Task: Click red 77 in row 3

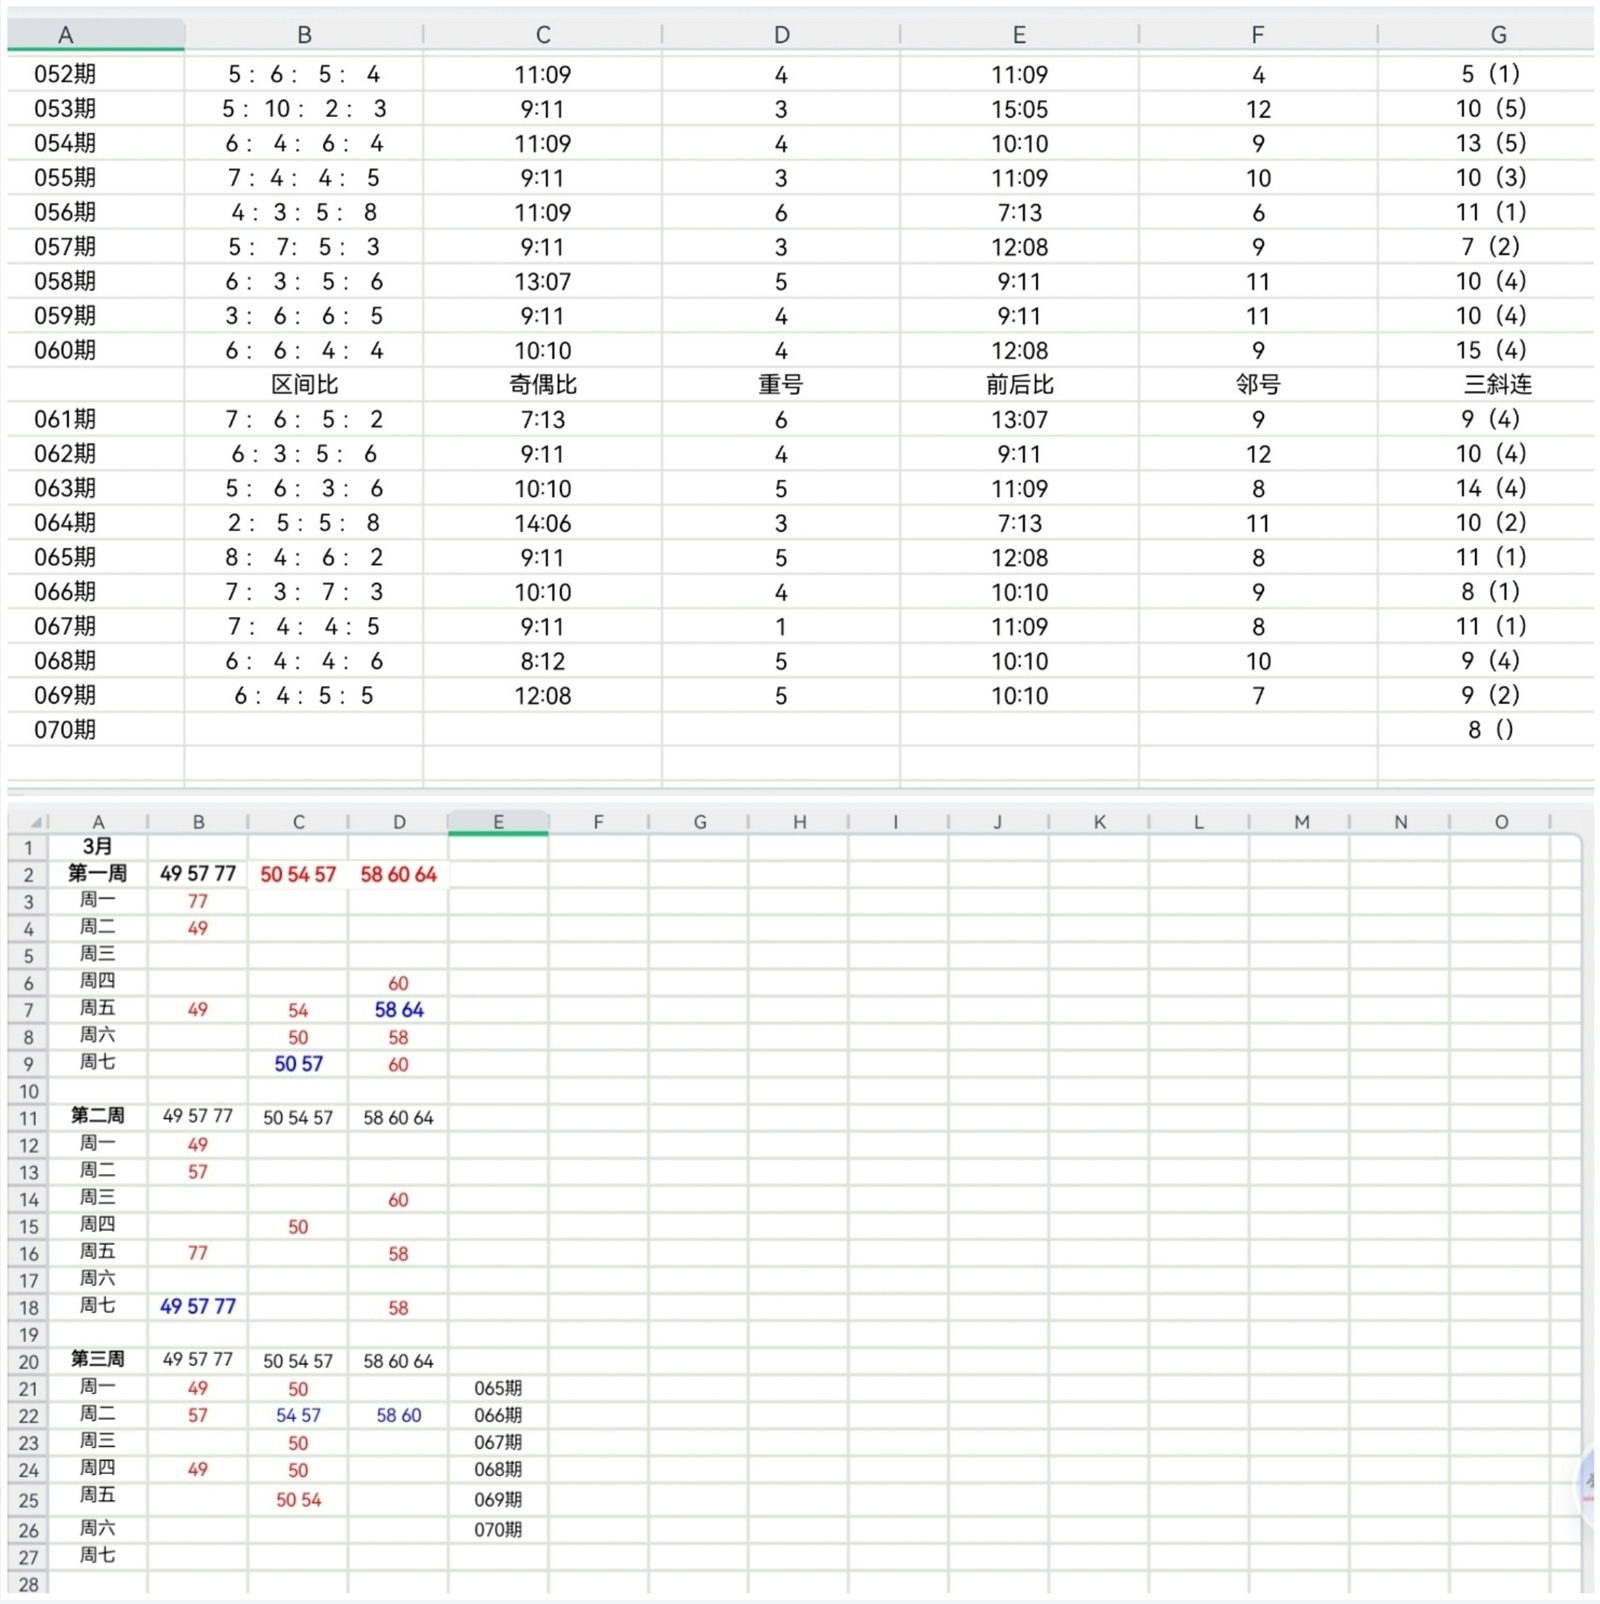Action: 198,902
